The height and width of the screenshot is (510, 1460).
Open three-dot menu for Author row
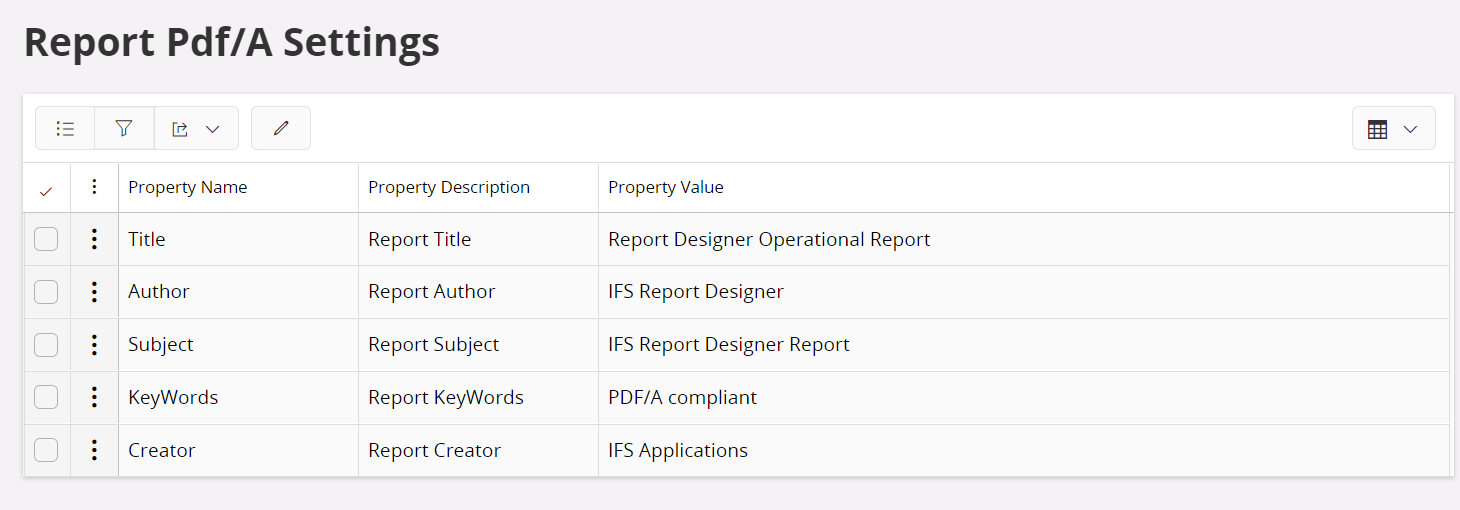pyautogui.click(x=94, y=292)
